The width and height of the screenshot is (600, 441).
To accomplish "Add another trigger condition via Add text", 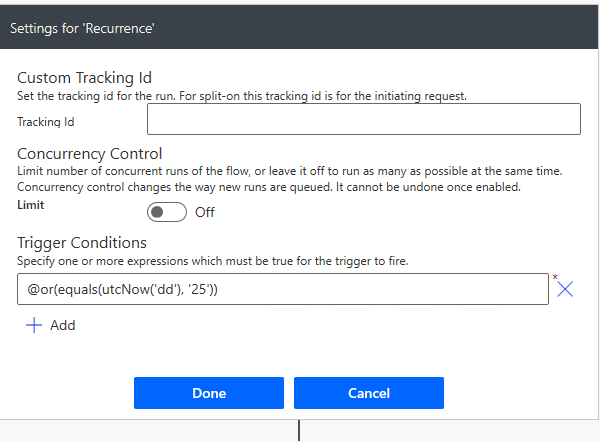I will [63, 325].
